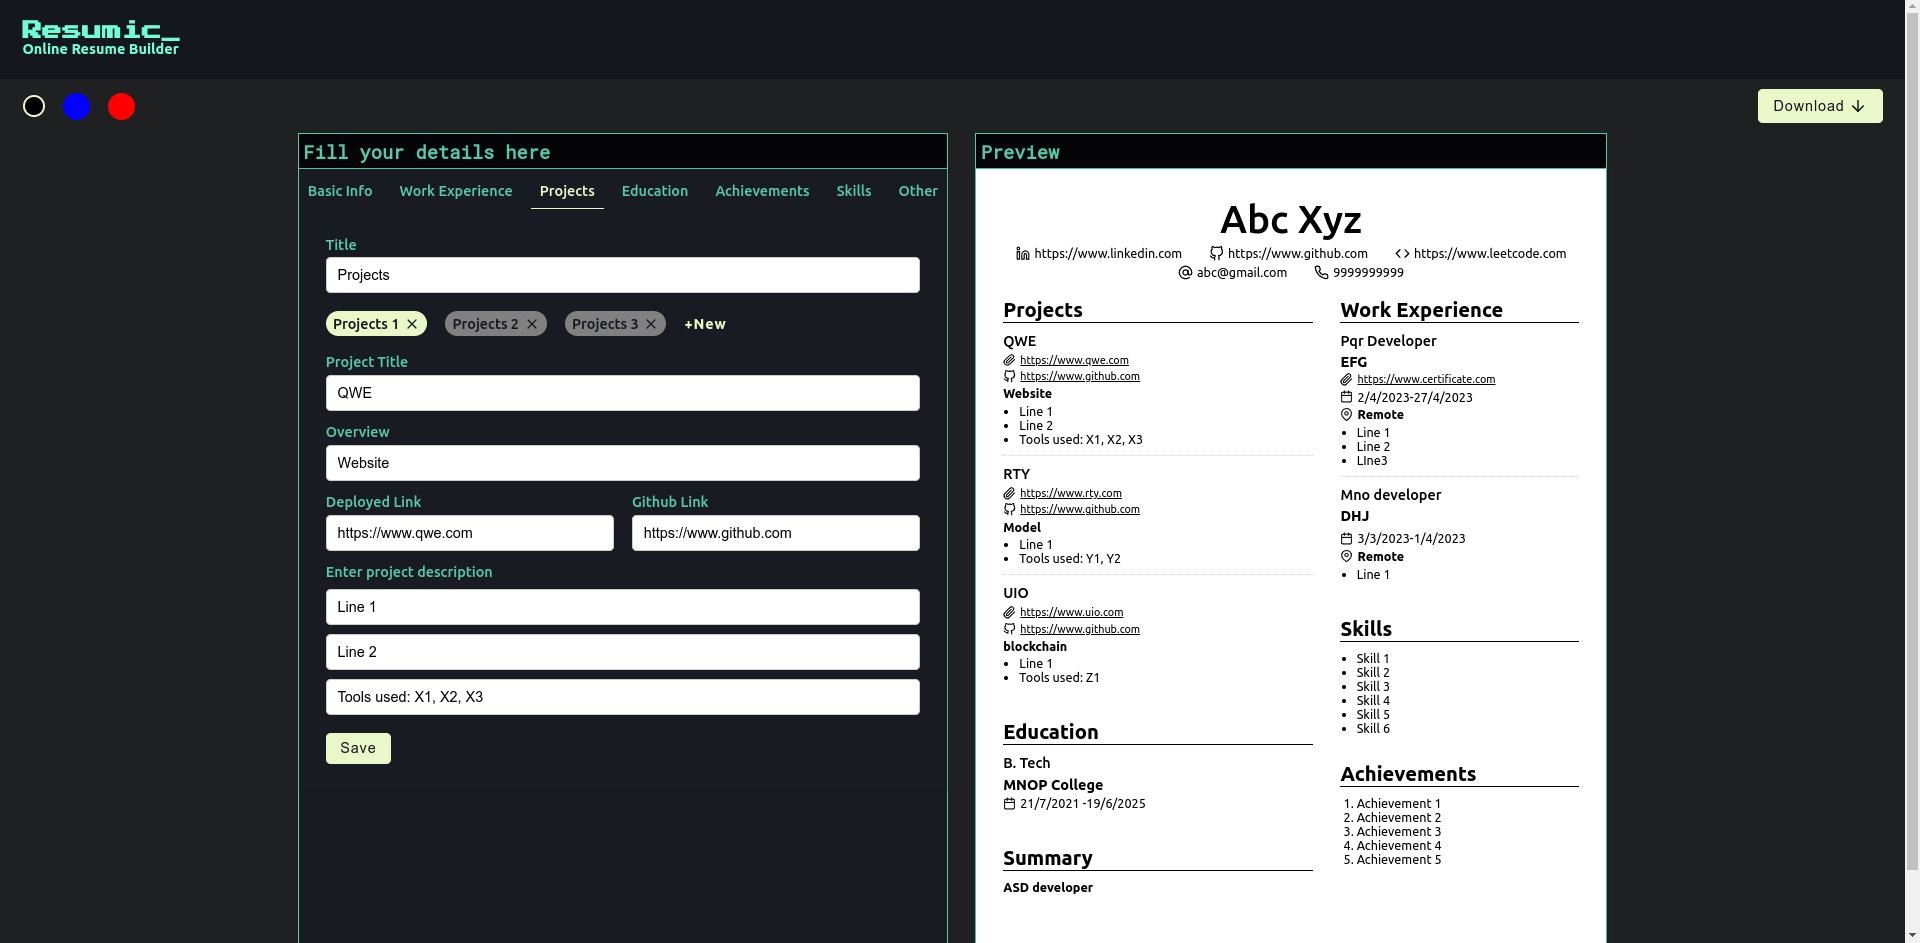Open the https://www.rty.com link in preview
The width and height of the screenshot is (1920, 943).
coord(1071,492)
